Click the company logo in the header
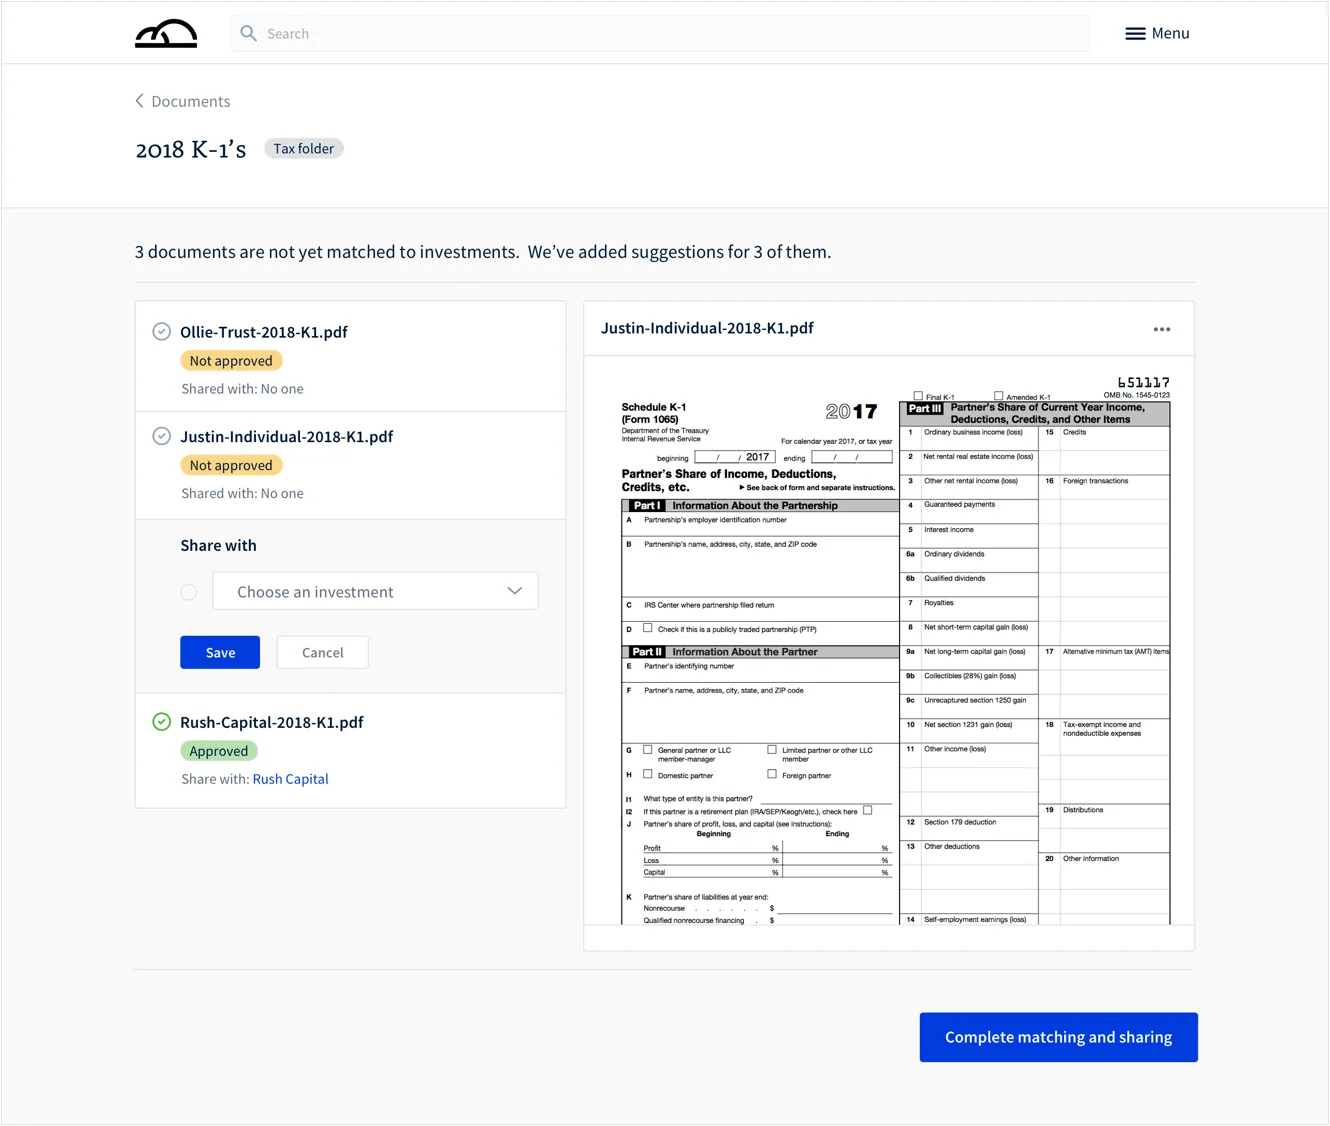 pos(165,32)
